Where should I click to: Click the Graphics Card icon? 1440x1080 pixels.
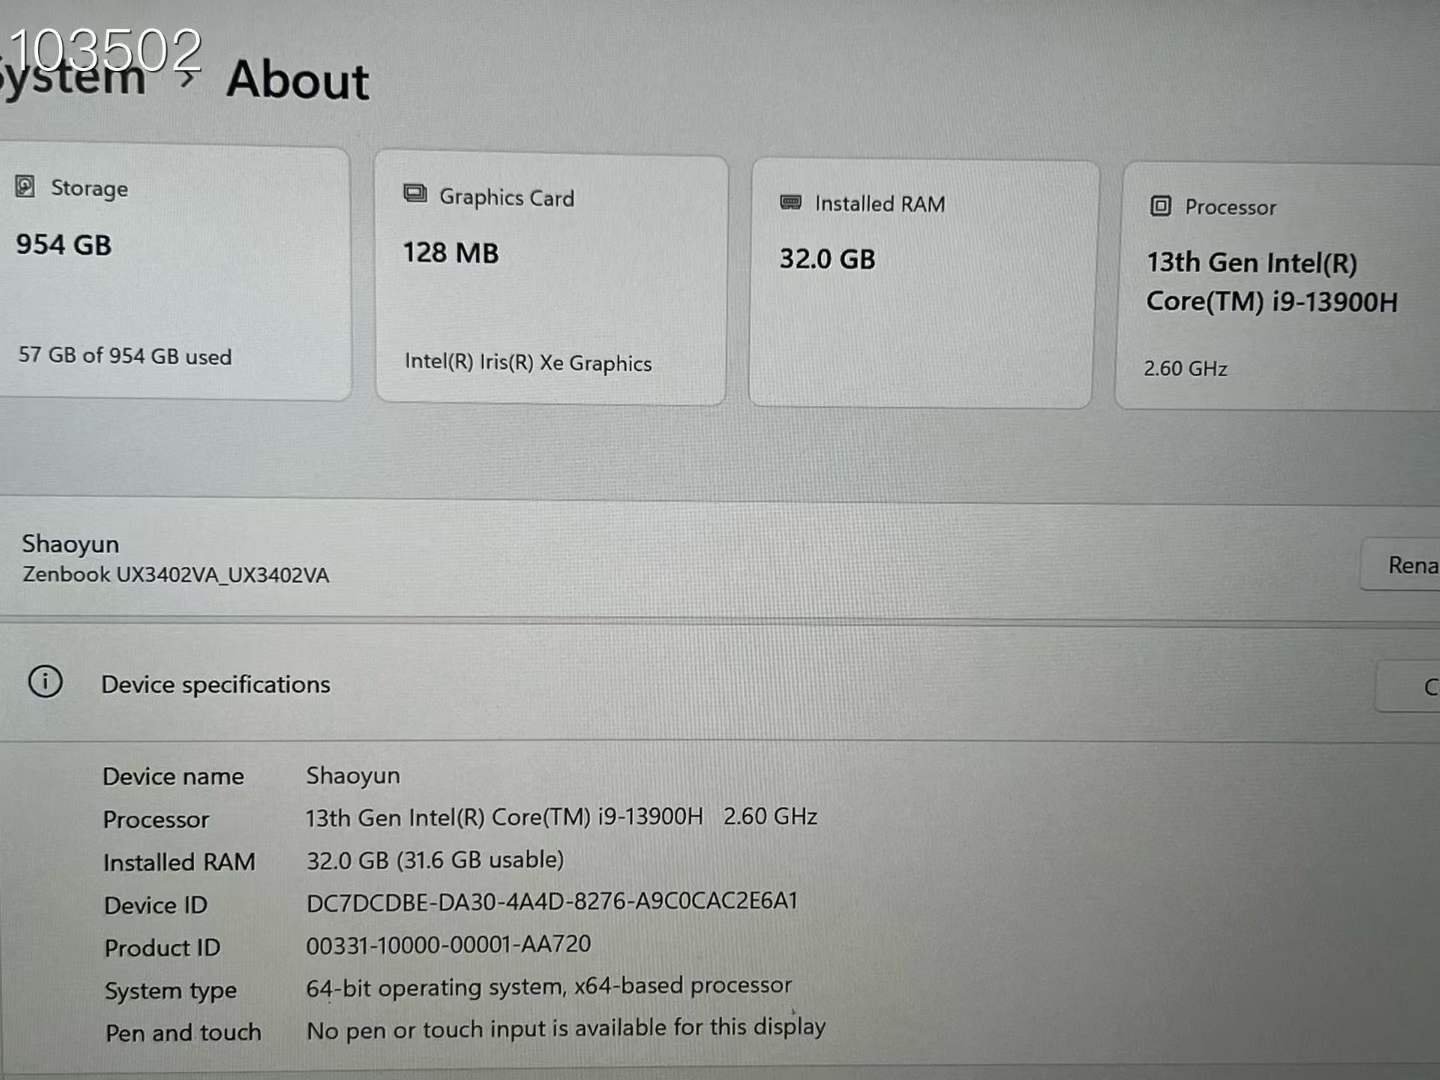415,193
